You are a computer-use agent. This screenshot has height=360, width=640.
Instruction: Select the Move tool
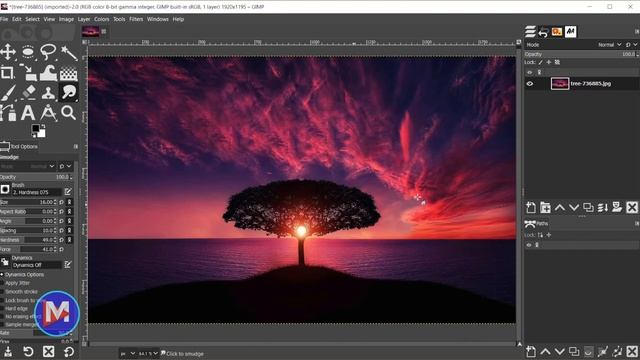click(x=8, y=52)
